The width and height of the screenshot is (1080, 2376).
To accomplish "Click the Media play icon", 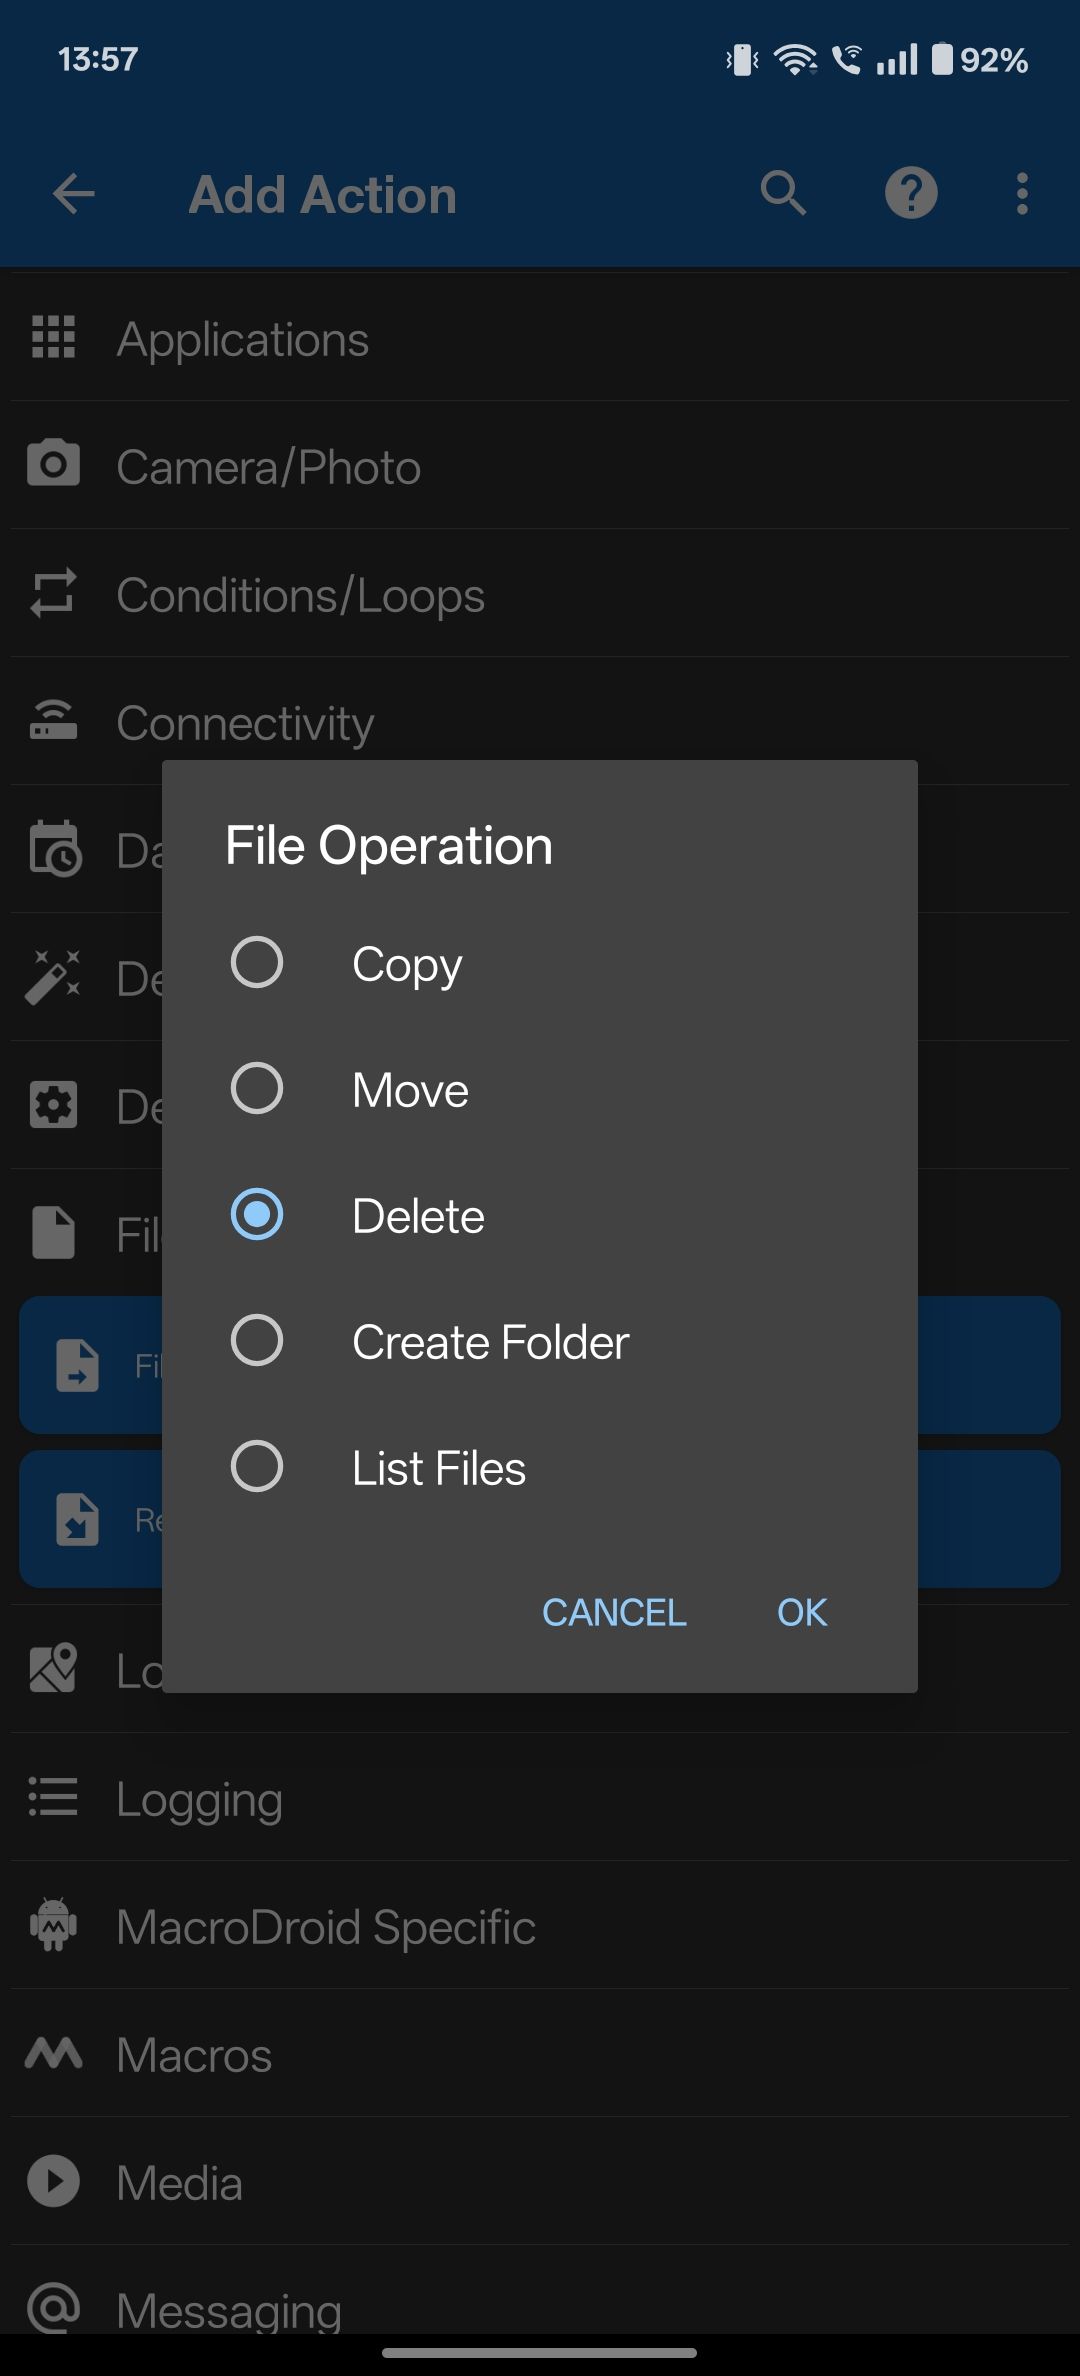I will [x=54, y=2181].
